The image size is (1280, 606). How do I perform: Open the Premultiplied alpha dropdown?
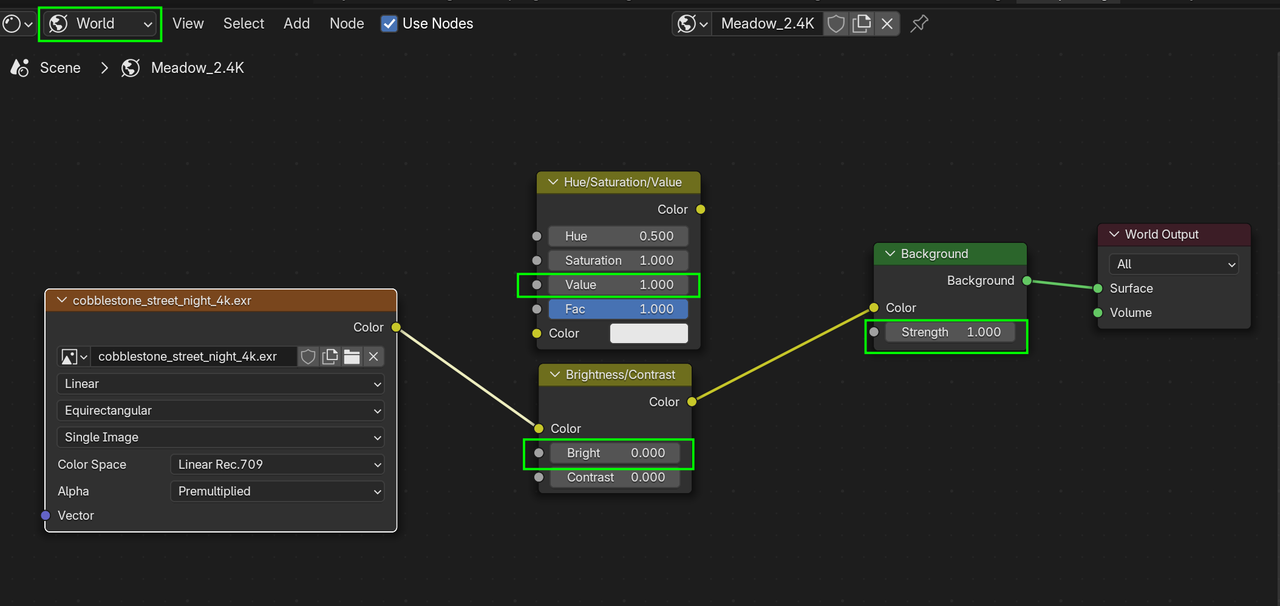click(277, 491)
